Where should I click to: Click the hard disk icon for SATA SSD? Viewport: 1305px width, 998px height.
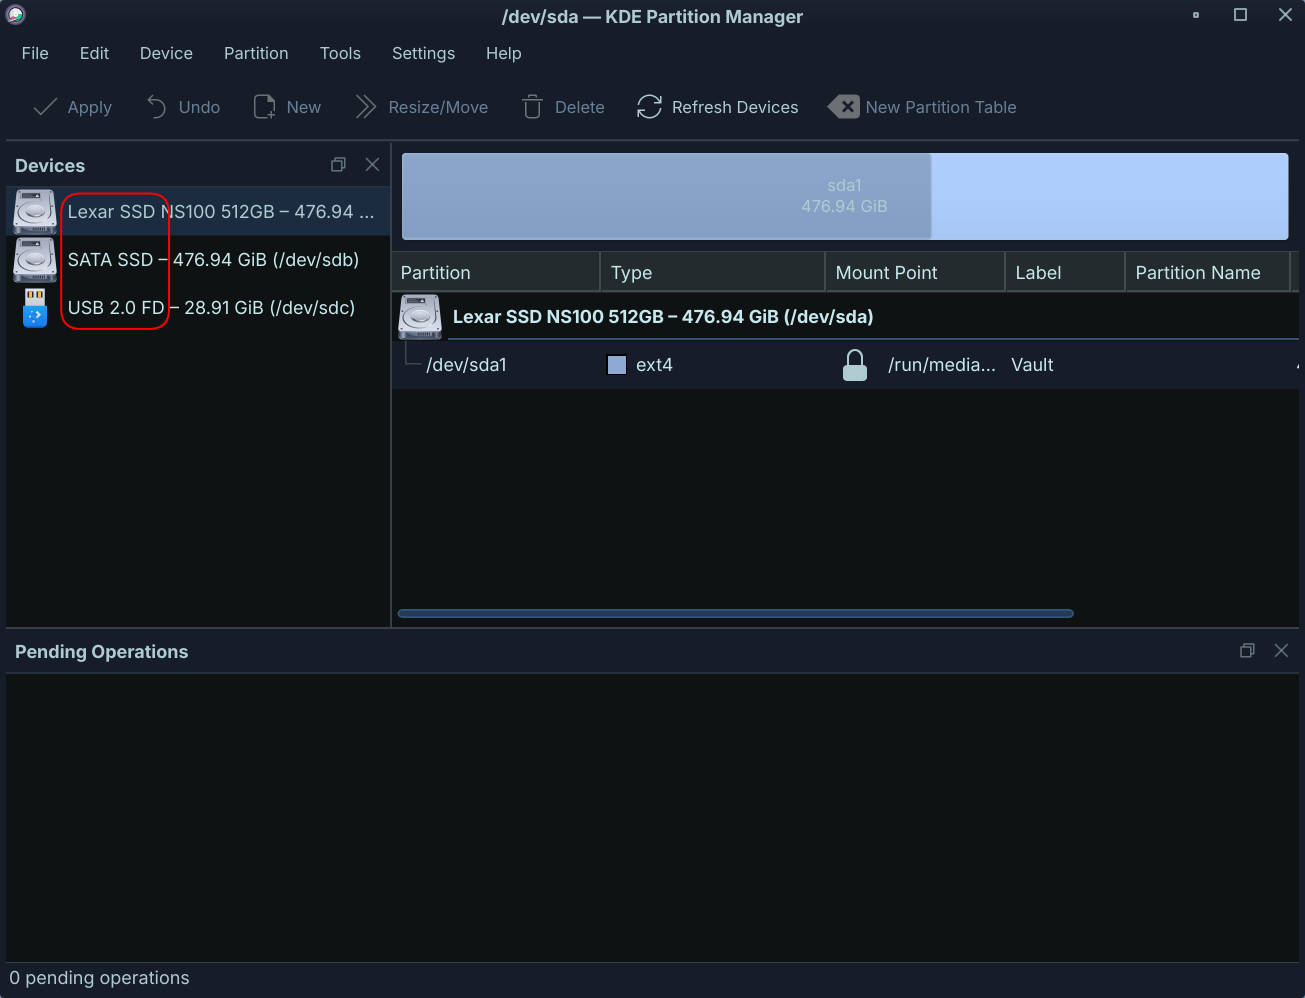click(35, 259)
